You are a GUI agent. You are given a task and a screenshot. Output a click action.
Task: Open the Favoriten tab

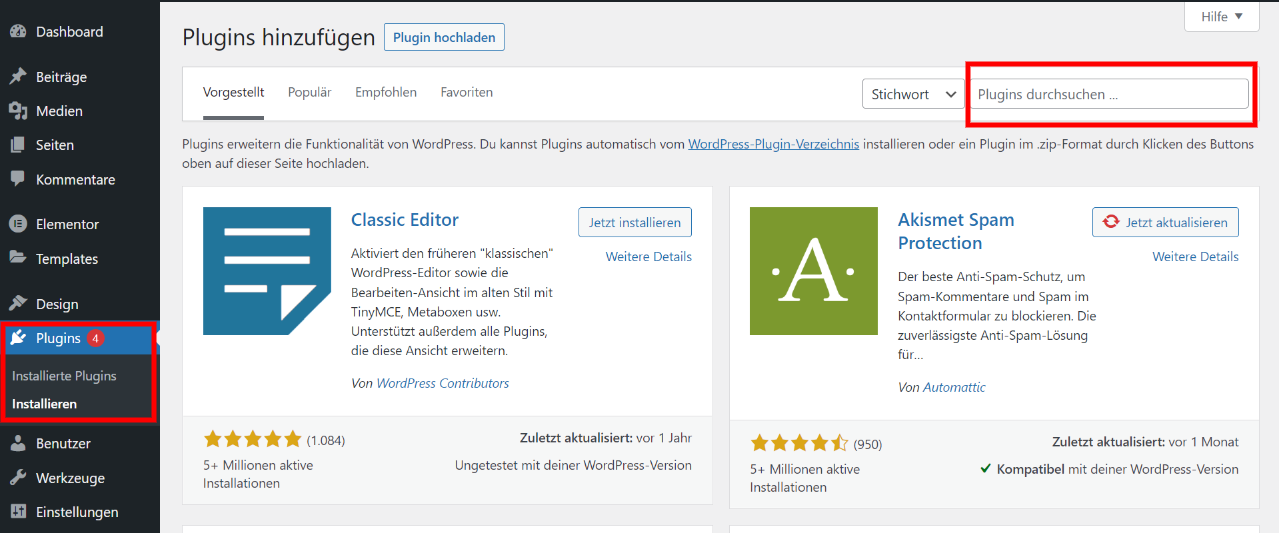point(466,92)
